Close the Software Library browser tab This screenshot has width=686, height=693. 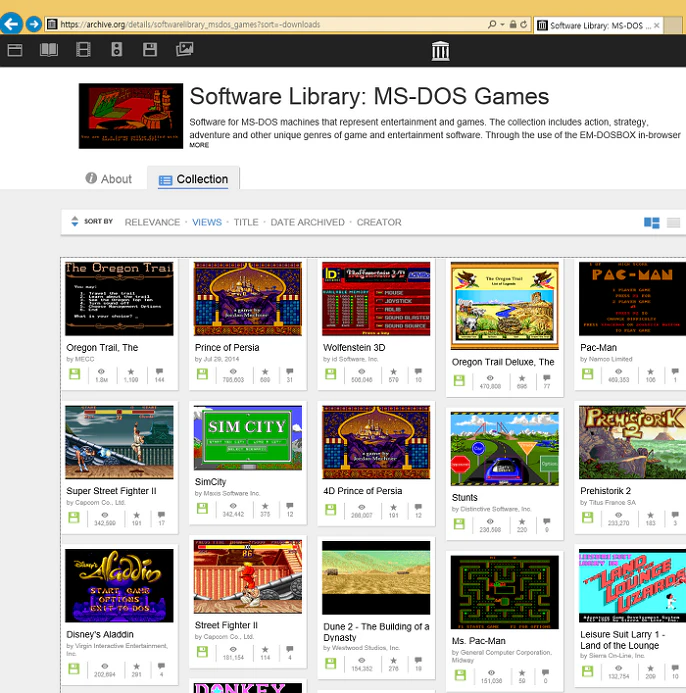[x=657, y=26]
